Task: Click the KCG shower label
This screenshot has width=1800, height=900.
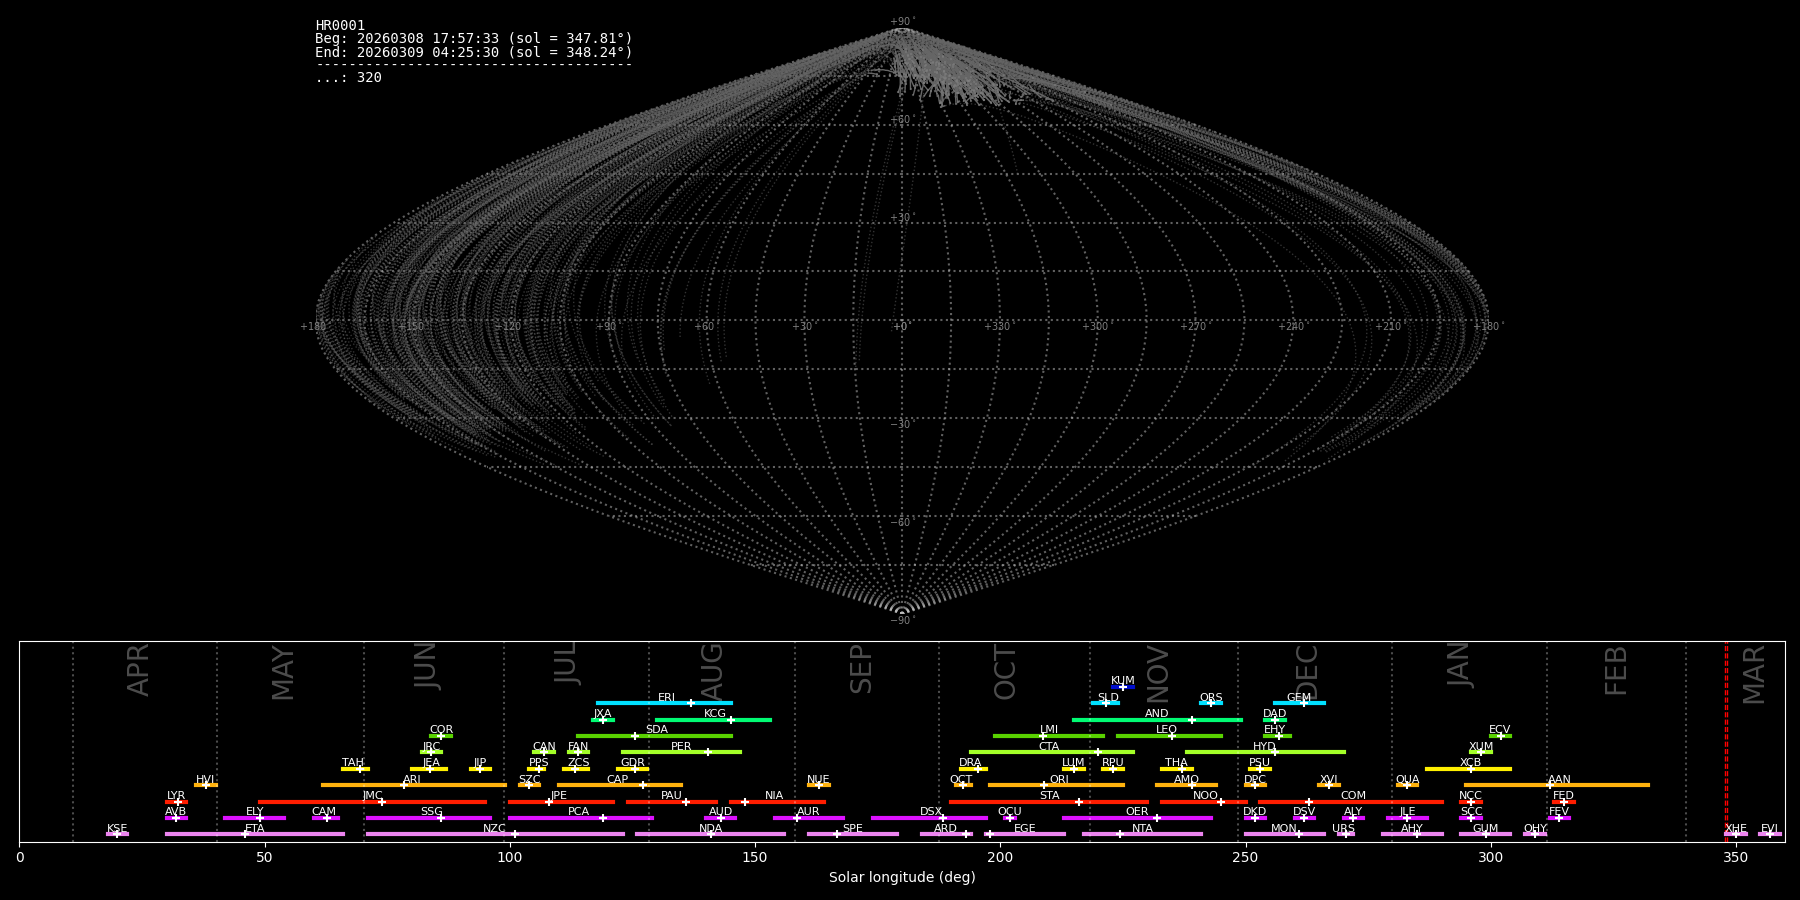Action: coord(714,714)
